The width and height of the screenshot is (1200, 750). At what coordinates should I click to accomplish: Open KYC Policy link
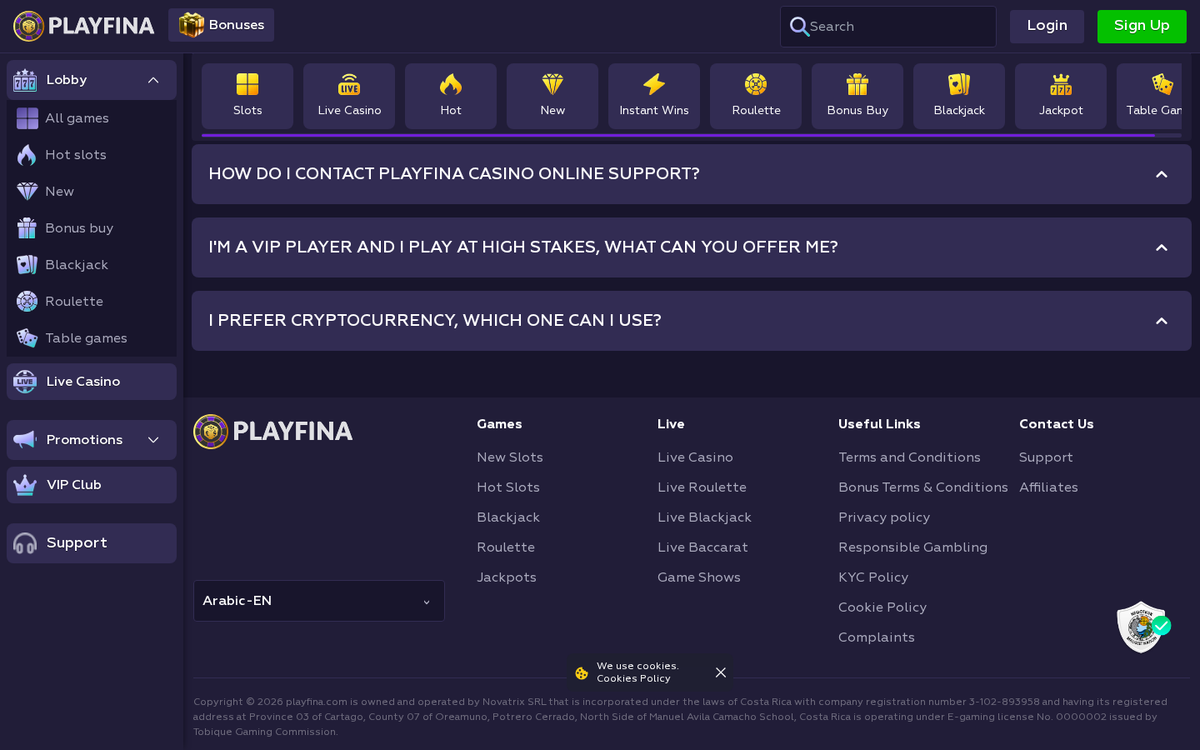(873, 577)
